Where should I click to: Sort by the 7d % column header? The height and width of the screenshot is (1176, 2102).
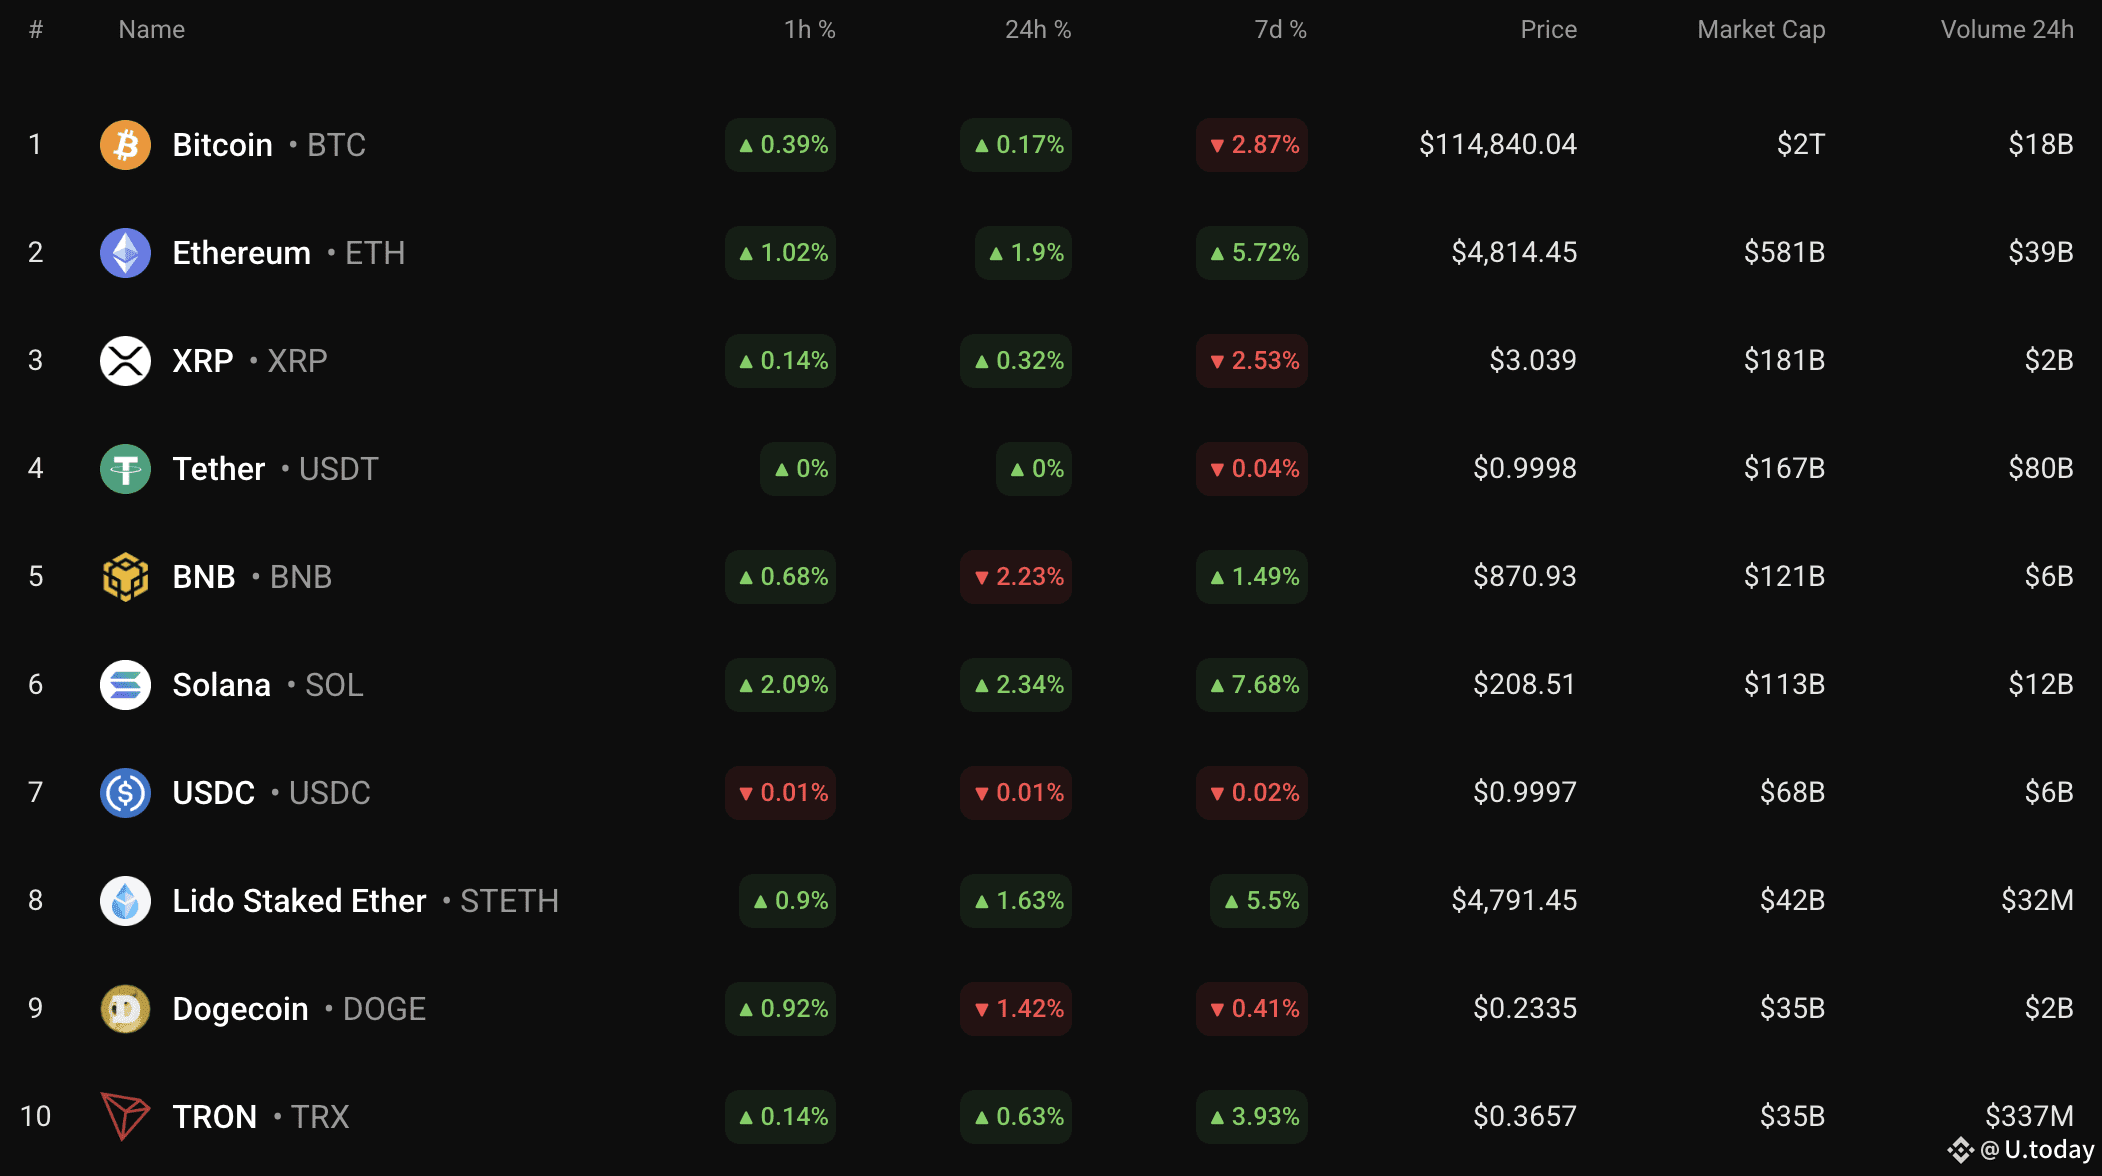(x=1280, y=30)
